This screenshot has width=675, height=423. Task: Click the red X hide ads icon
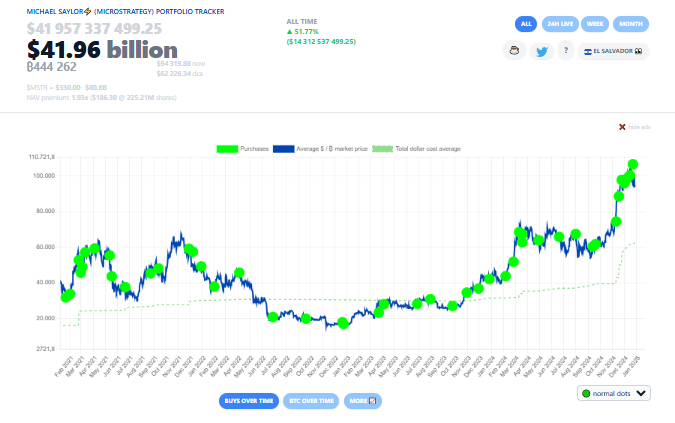pos(622,127)
